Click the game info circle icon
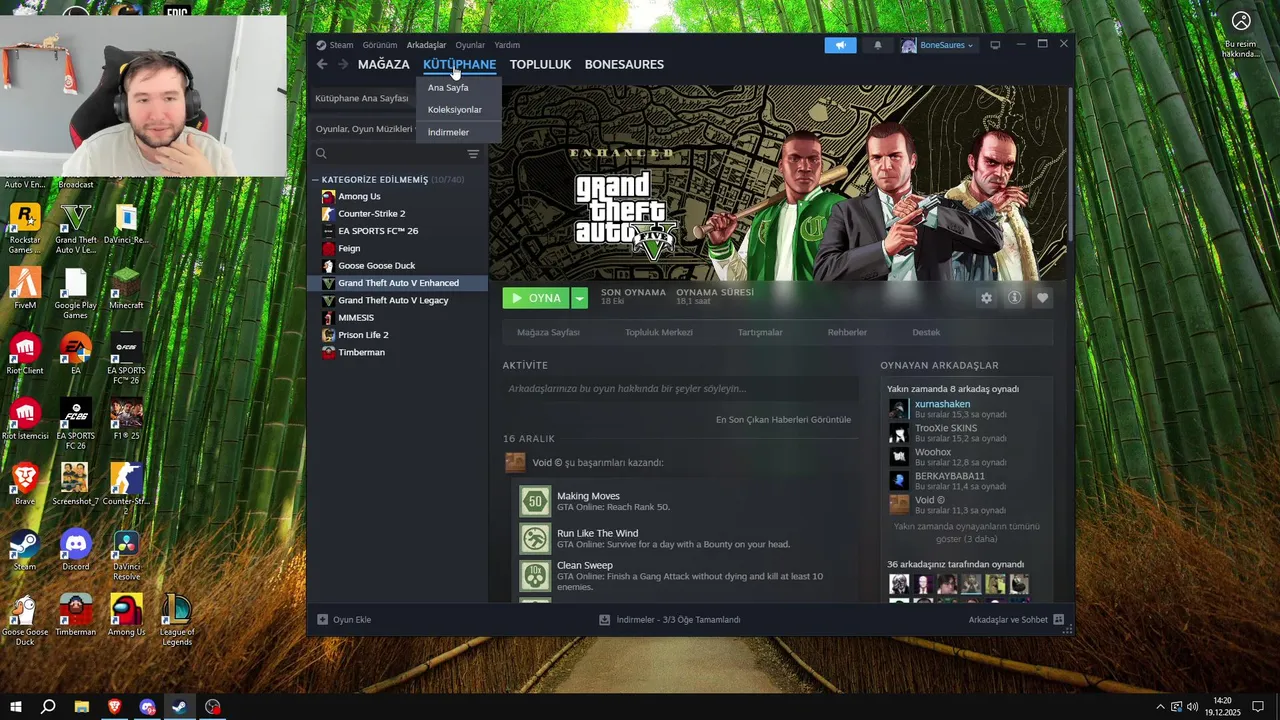Viewport: 1280px width, 720px height. click(1014, 298)
